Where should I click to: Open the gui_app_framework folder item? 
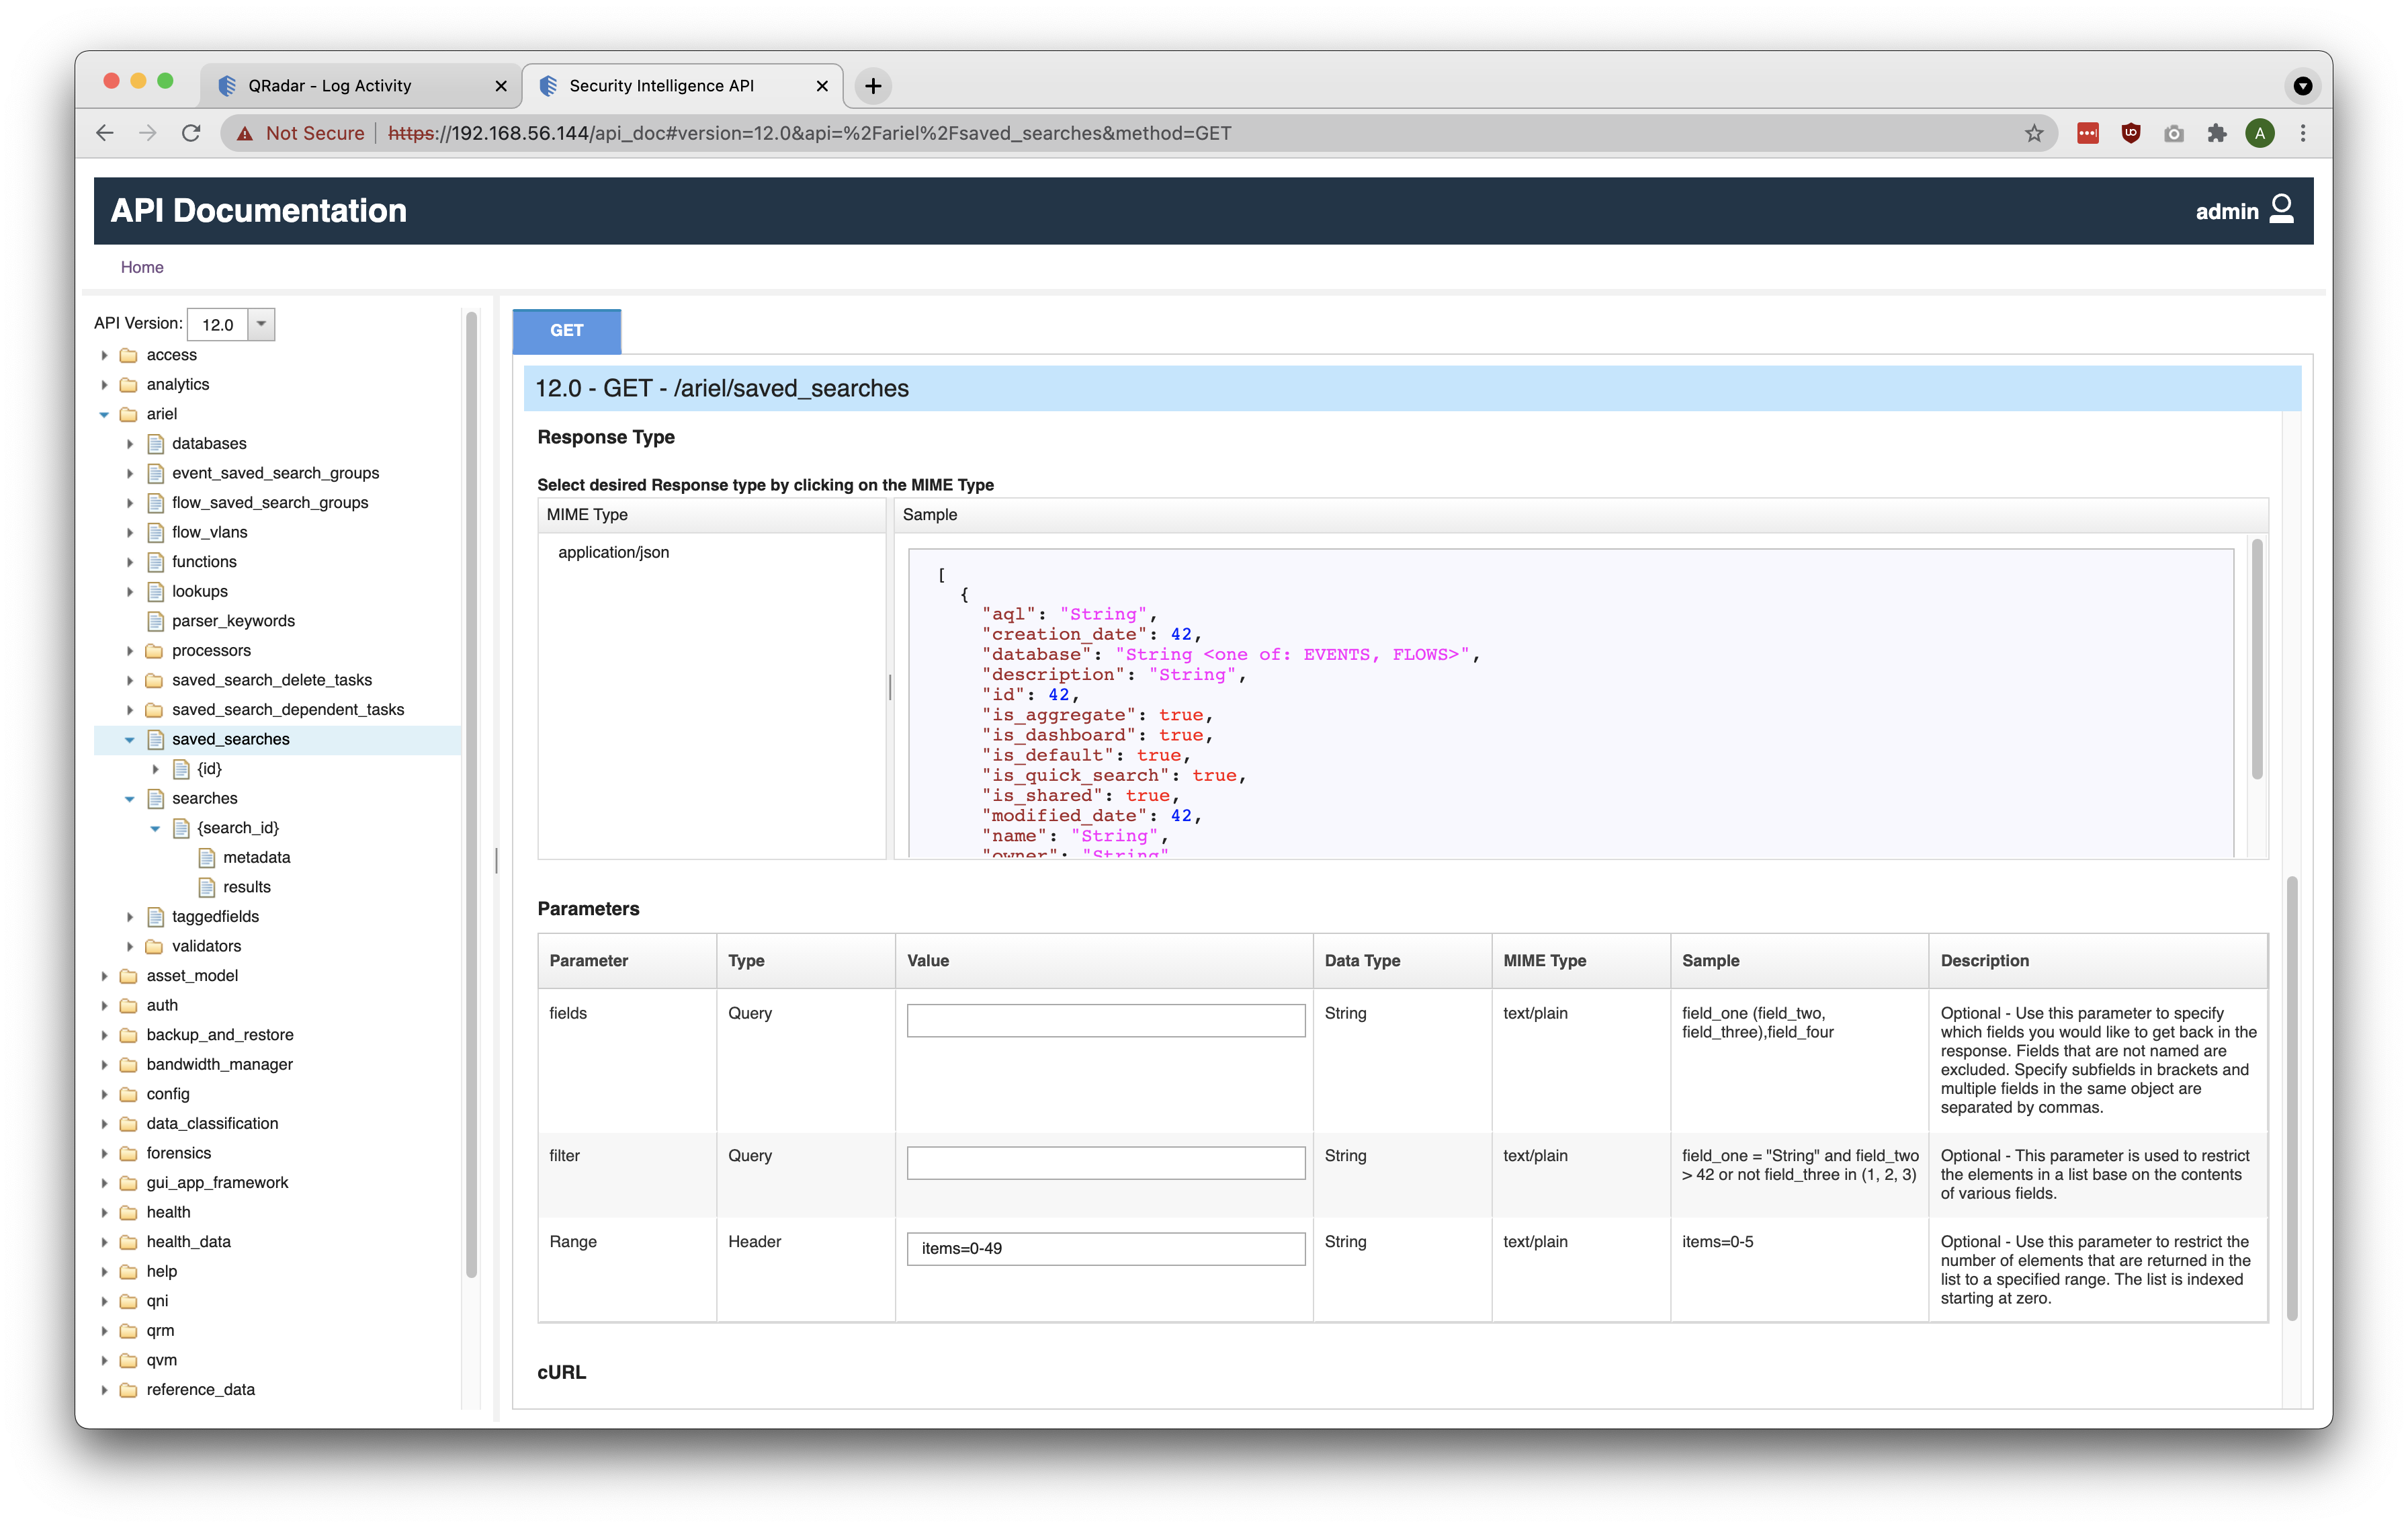coord(217,1182)
